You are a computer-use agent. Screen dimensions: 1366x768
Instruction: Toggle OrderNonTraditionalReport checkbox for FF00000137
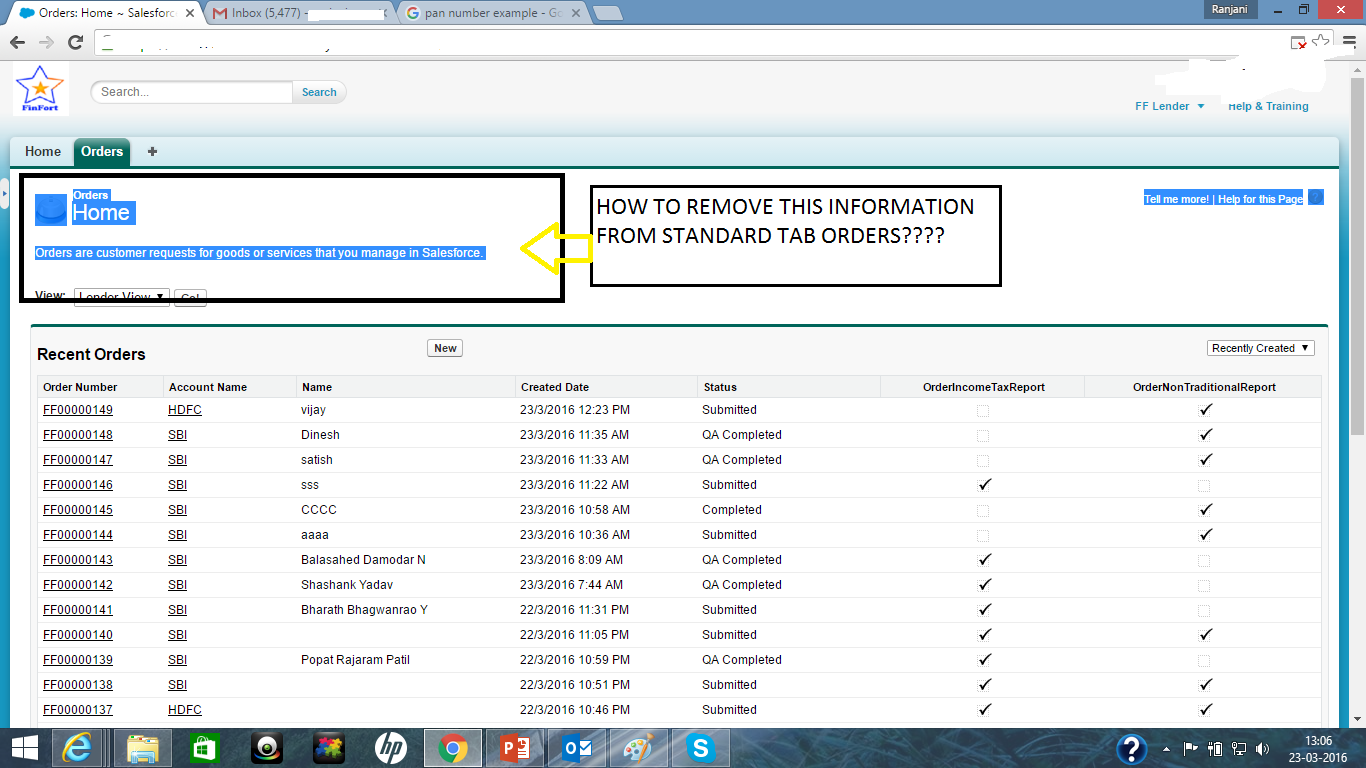click(x=1205, y=710)
